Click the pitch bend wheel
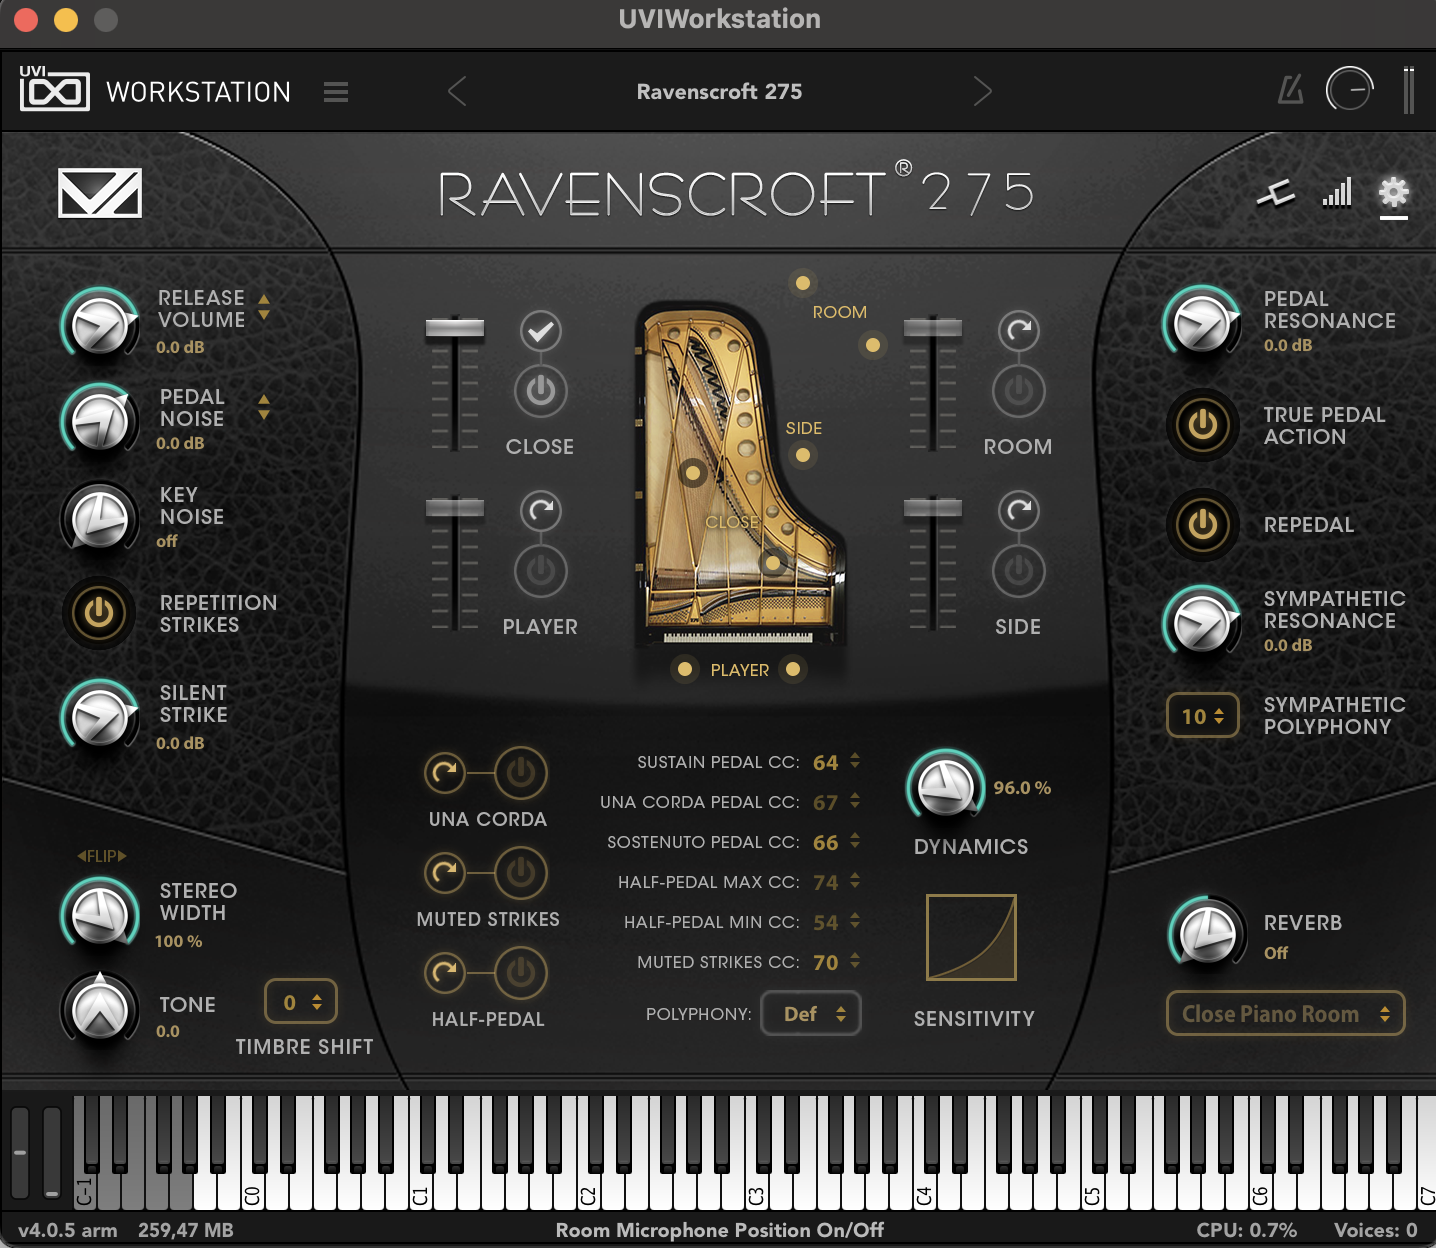Image resolution: width=1436 pixels, height=1248 pixels. [20, 1152]
